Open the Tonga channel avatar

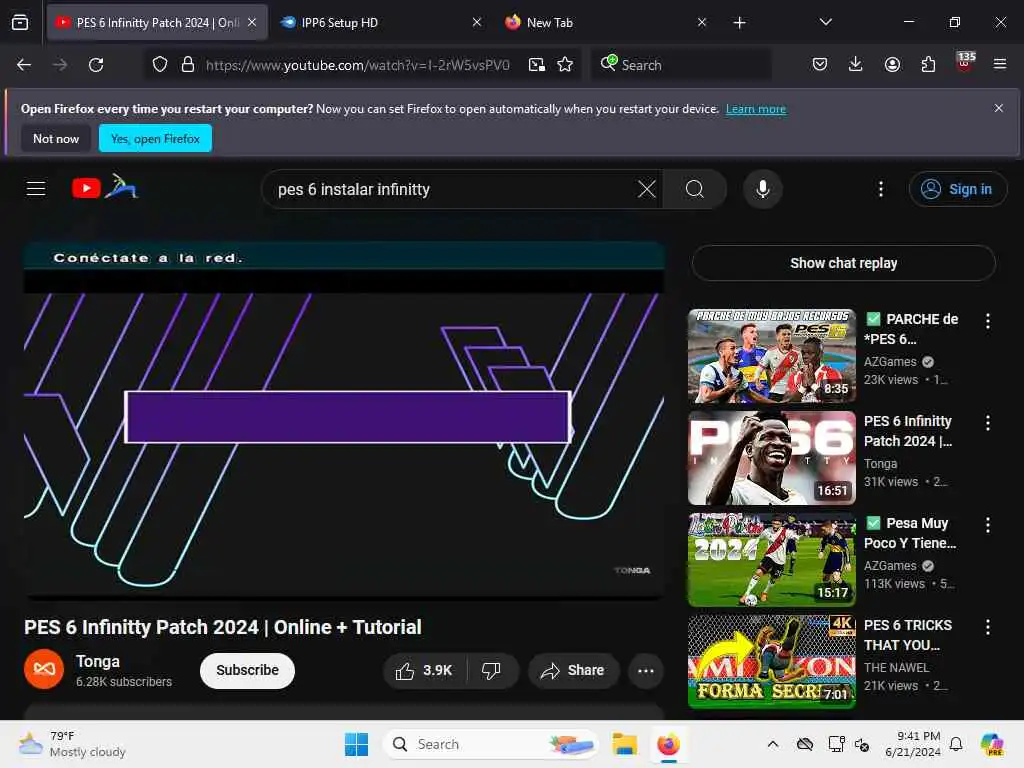click(44, 669)
